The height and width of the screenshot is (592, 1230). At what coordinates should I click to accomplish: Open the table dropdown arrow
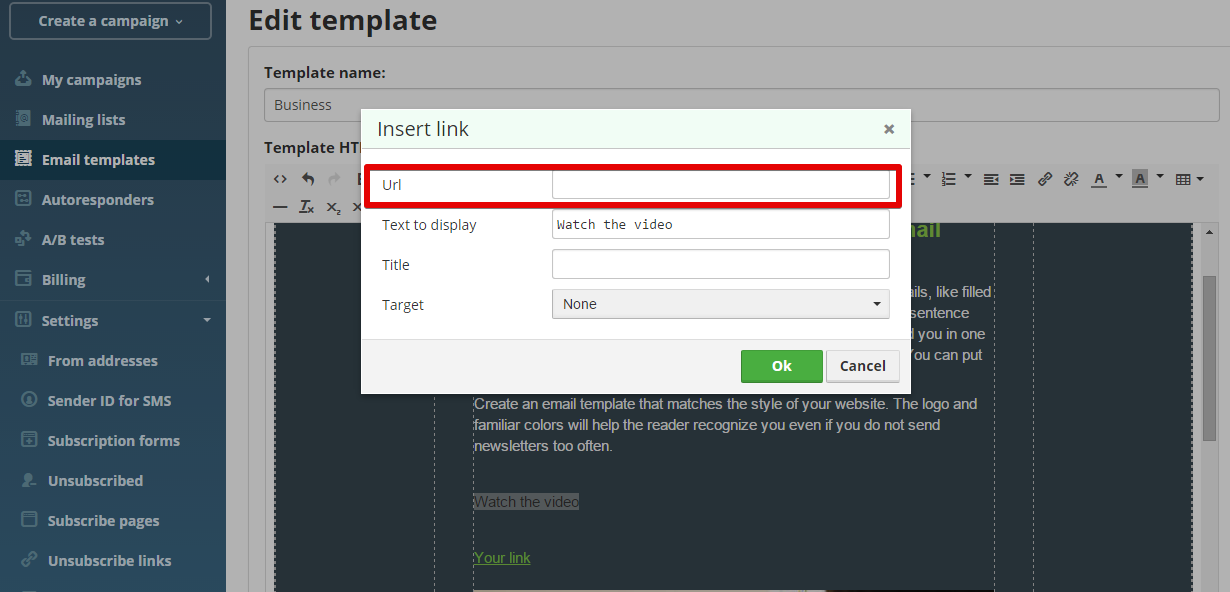tap(1200, 178)
